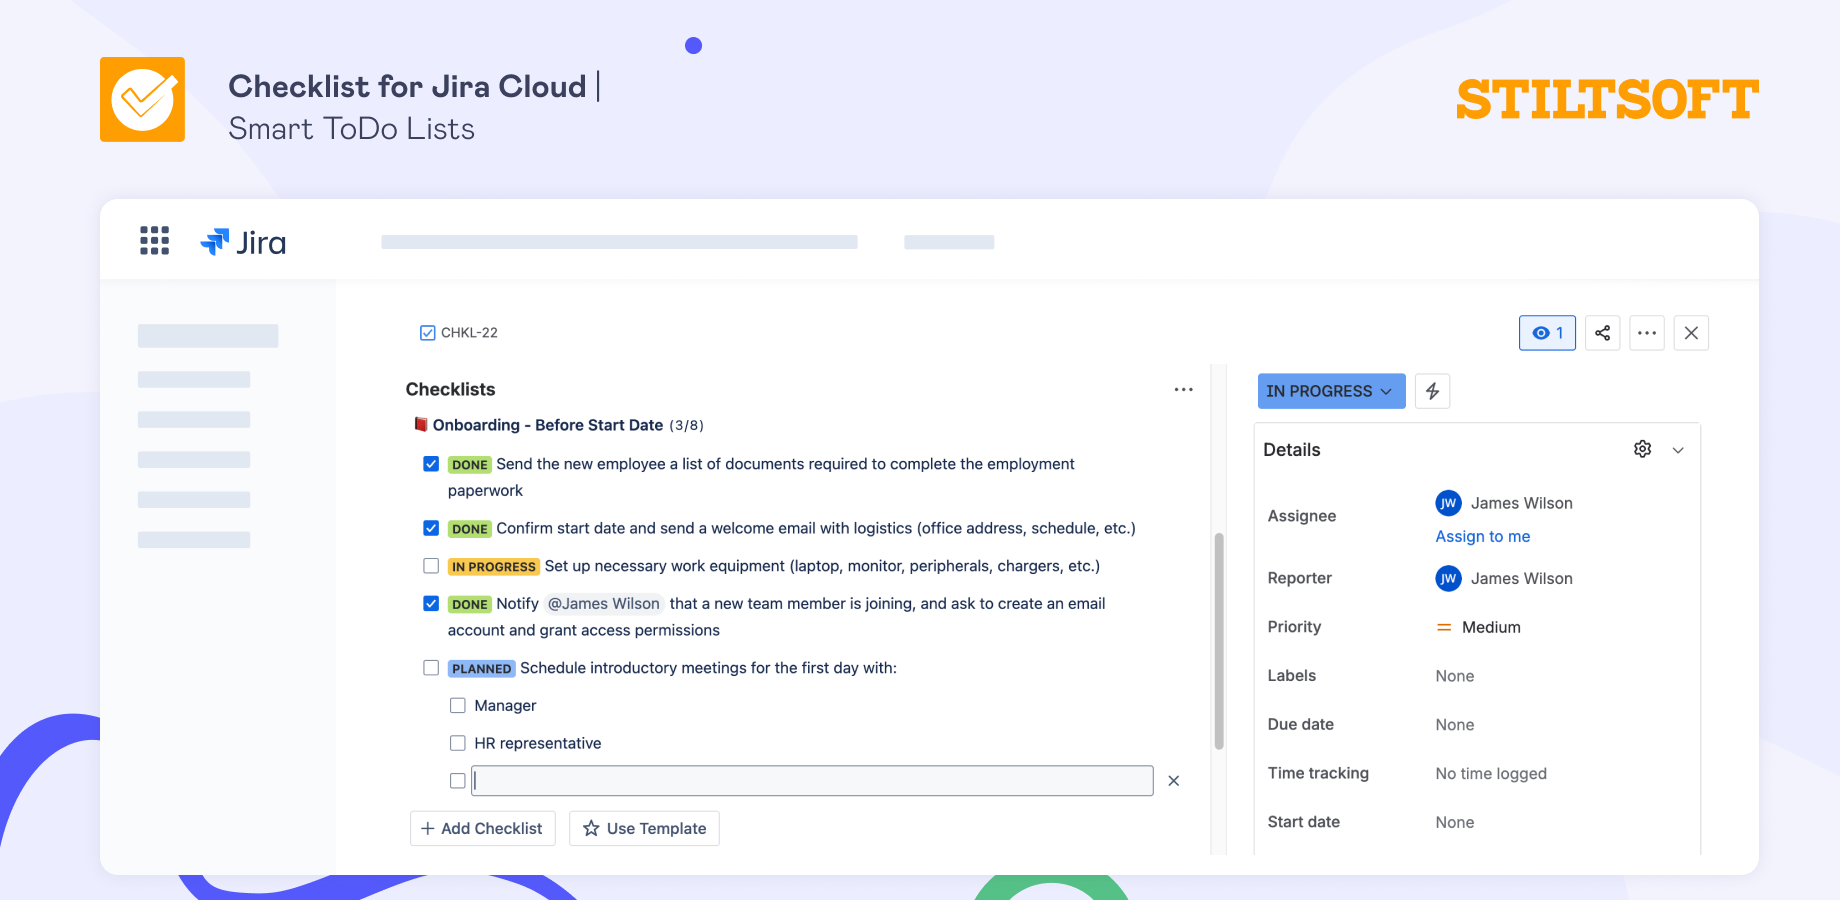This screenshot has width=1840, height=900.
Task: Edit the Due date value None
Action: point(1455,725)
